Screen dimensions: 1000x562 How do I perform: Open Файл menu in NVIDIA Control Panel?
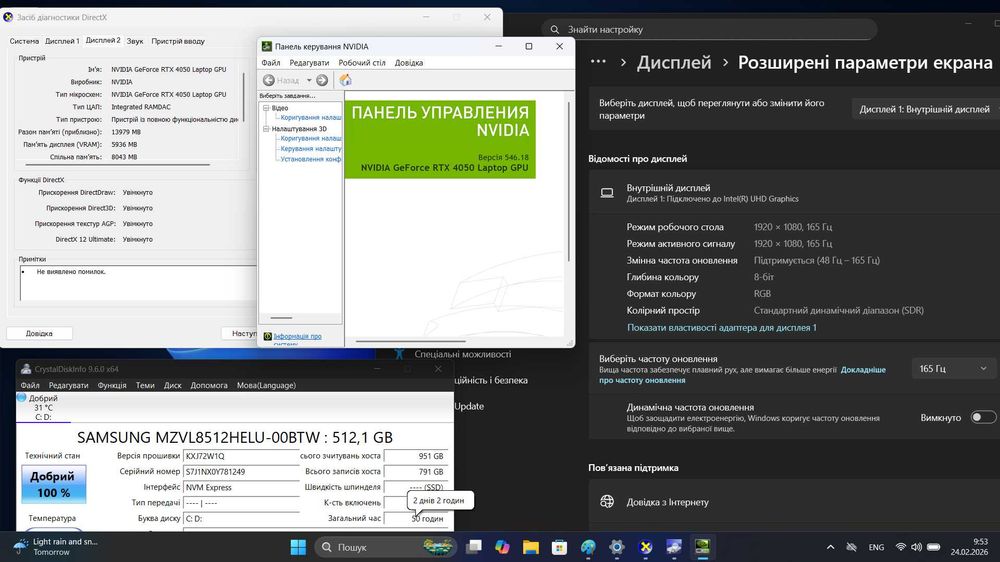270,63
